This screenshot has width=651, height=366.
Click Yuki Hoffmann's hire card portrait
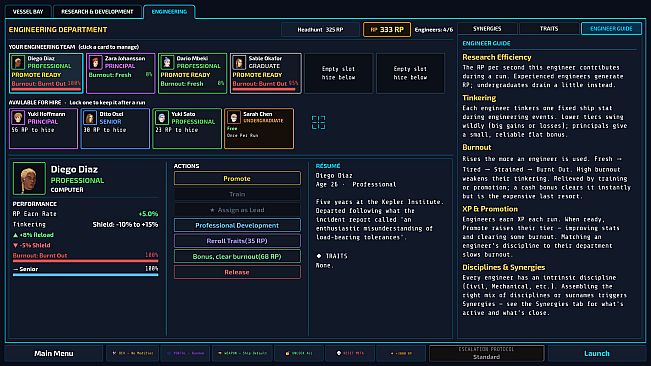pyautogui.click(x=18, y=118)
